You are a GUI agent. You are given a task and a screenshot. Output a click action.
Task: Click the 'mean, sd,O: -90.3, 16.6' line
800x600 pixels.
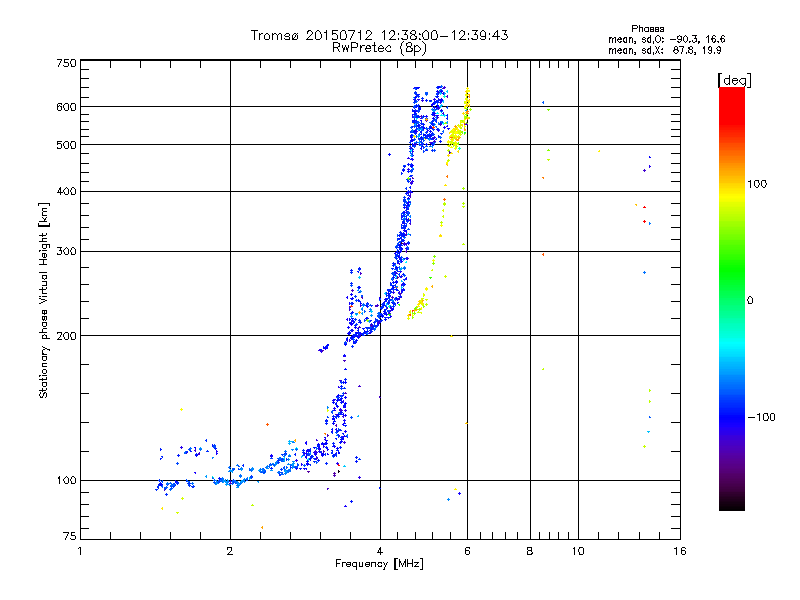[x=666, y=39]
